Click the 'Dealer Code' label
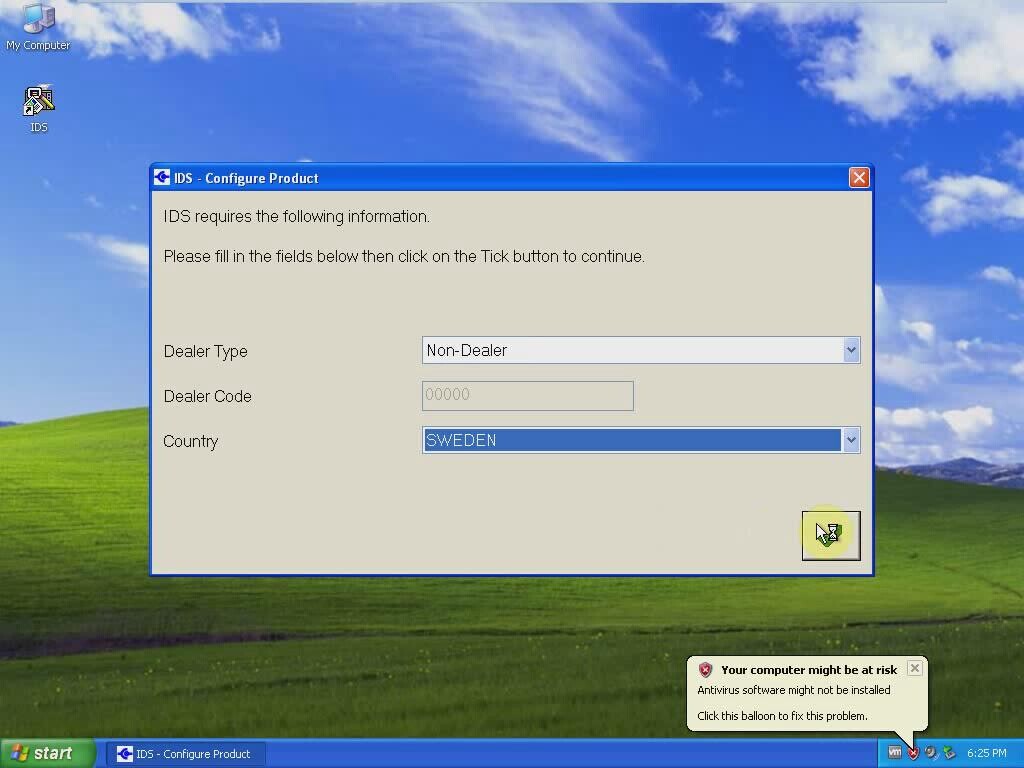Screen dimensions: 1024x768 [x=207, y=396]
